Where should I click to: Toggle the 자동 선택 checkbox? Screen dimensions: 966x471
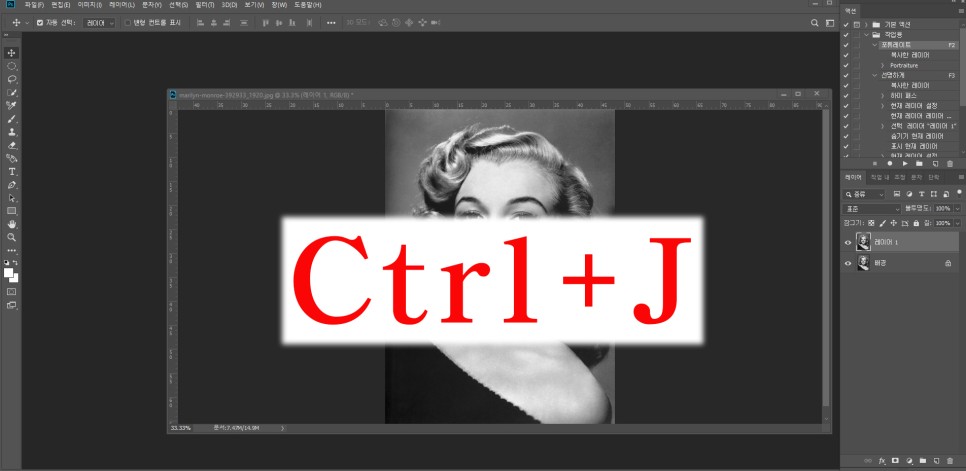(x=40, y=23)
